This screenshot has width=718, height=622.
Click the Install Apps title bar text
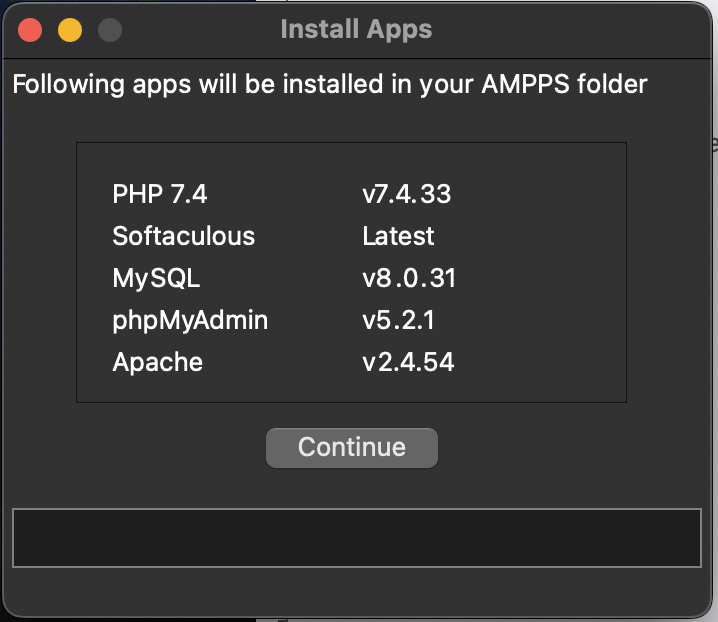pyautogui.click(x=356, y=29)
